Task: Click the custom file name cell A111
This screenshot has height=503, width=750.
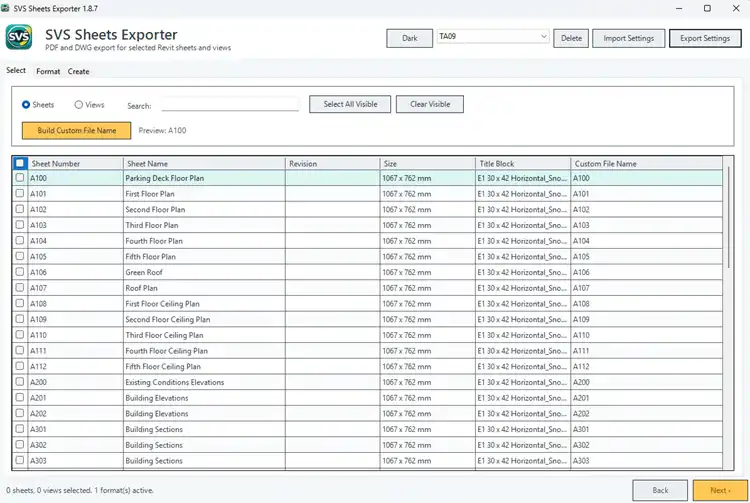Action: tap(646, 351)
